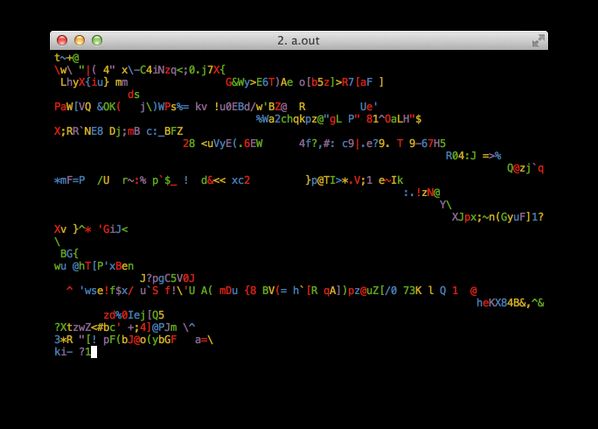Click the red "ds" text on the fourth line
Image resolution: width=598 pixels, height=429 pixels.
133,94
